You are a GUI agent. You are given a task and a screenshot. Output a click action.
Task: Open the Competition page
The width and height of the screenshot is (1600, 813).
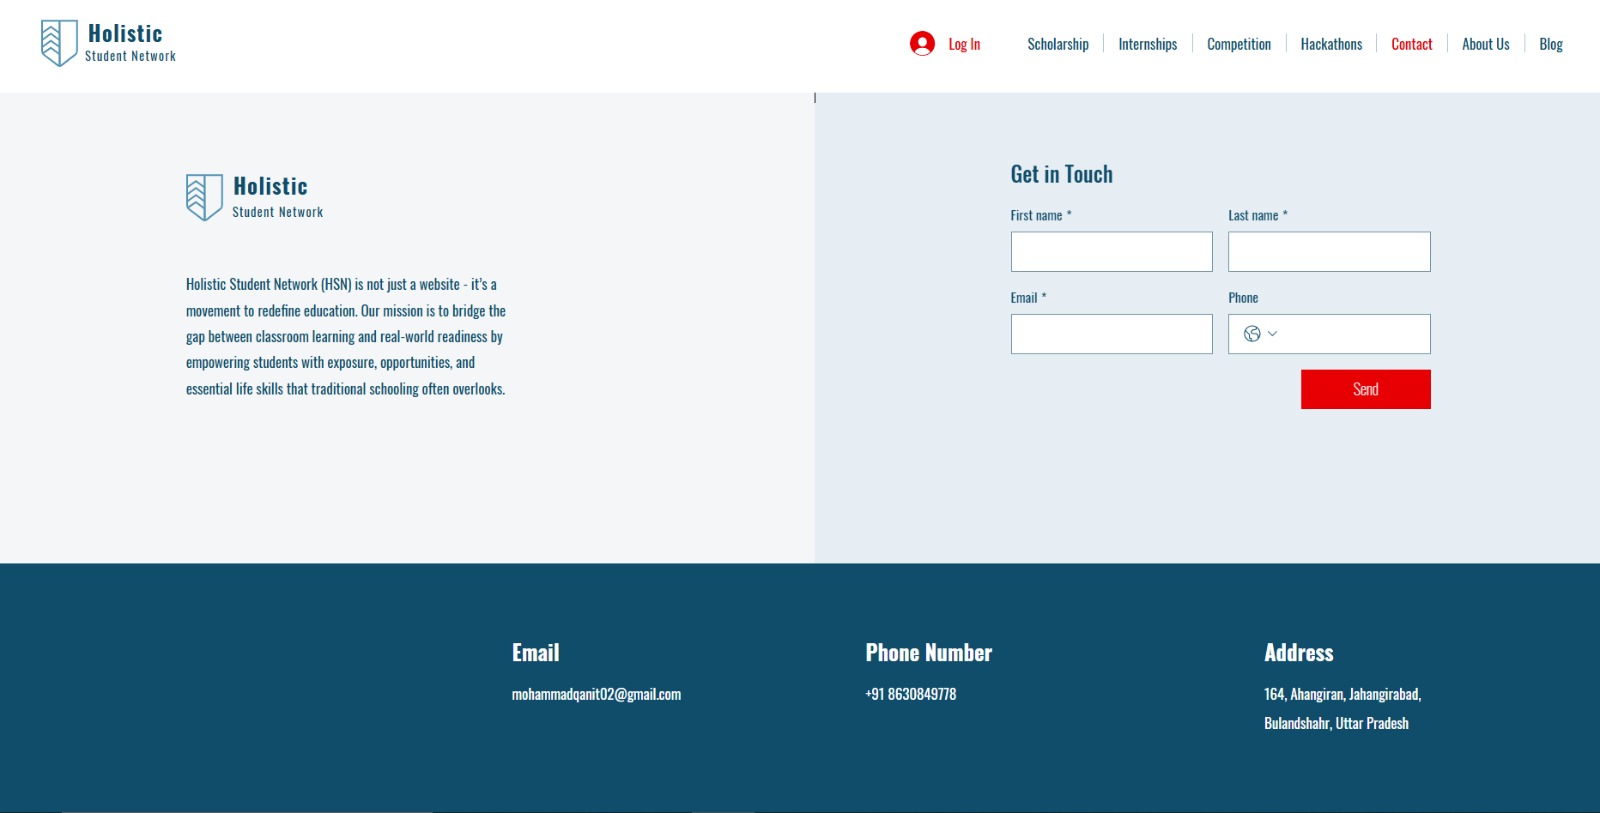point(1238,44)
